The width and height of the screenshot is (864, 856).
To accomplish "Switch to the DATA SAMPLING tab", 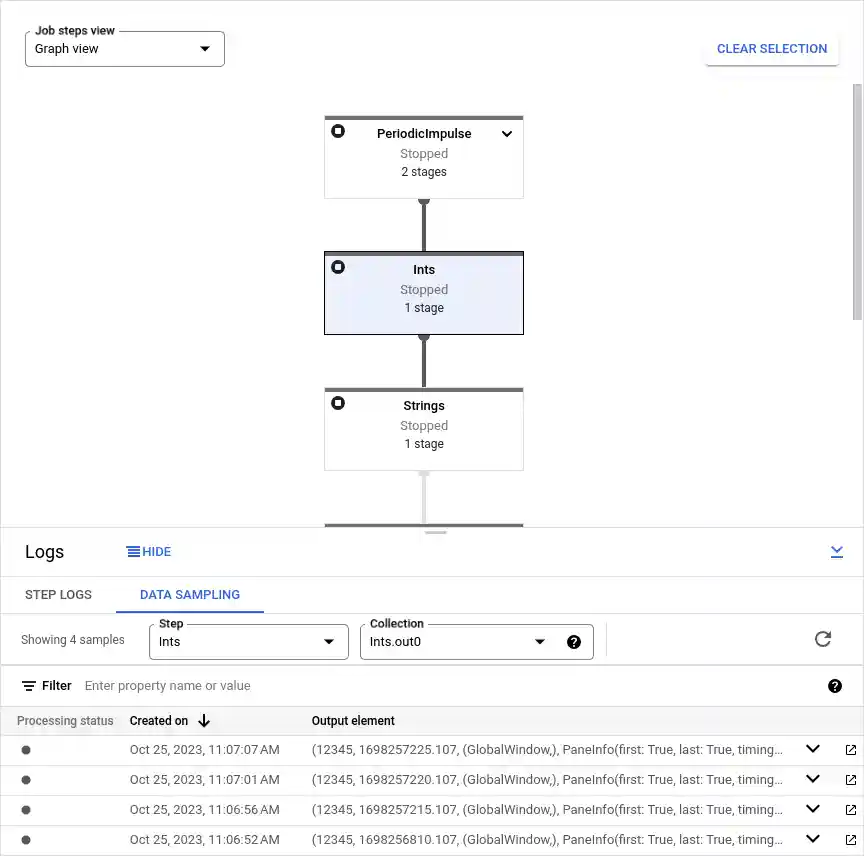I will (189, 594).
